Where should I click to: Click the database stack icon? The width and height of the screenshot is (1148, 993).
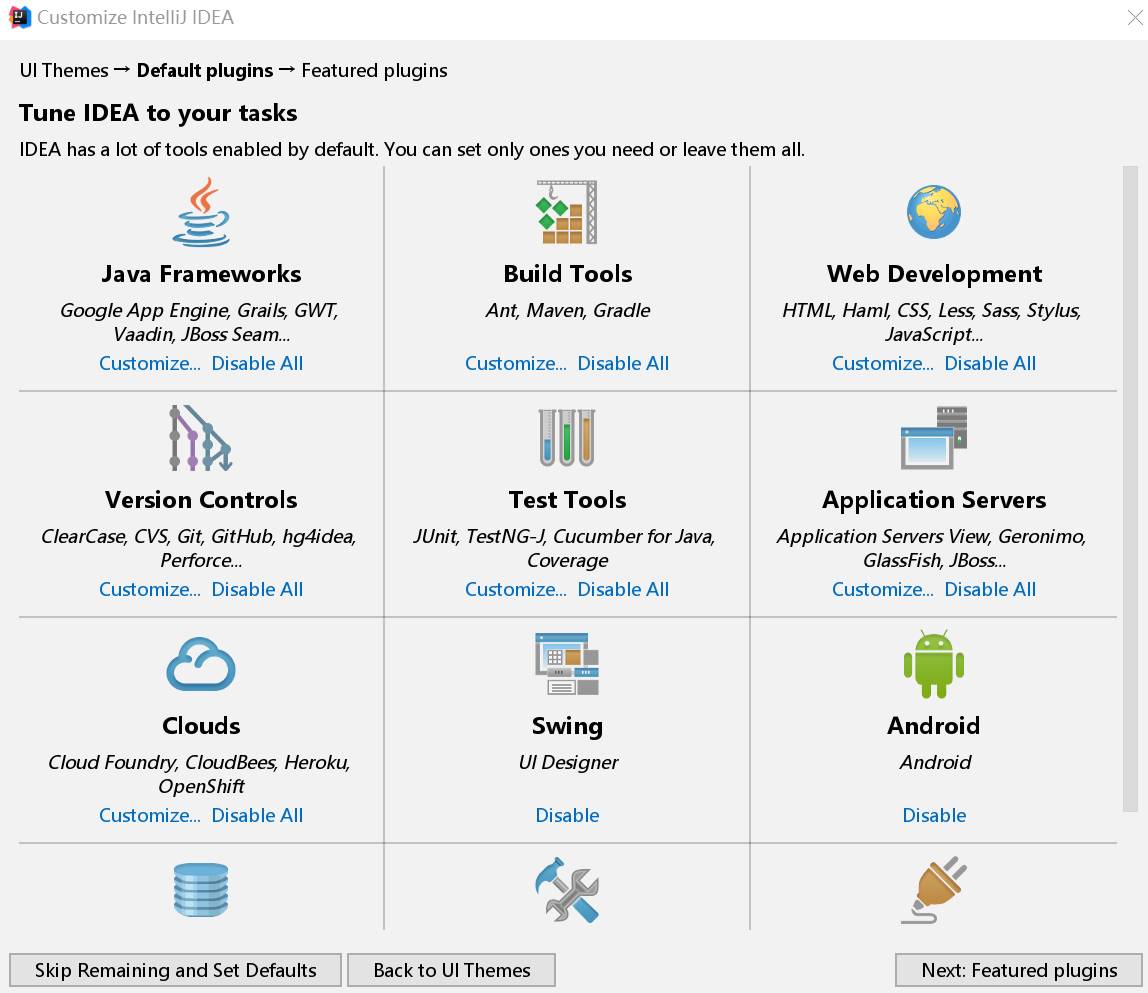coord(201,890)
